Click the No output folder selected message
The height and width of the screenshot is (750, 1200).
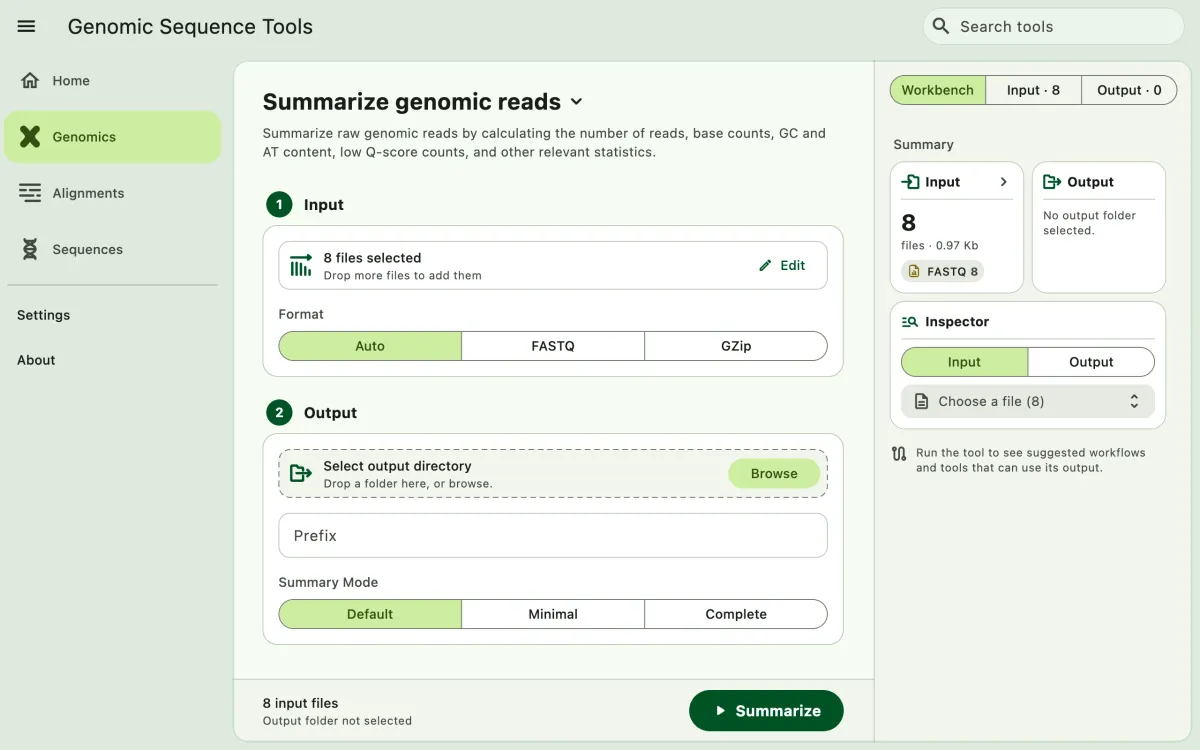tap(1090, 223)
